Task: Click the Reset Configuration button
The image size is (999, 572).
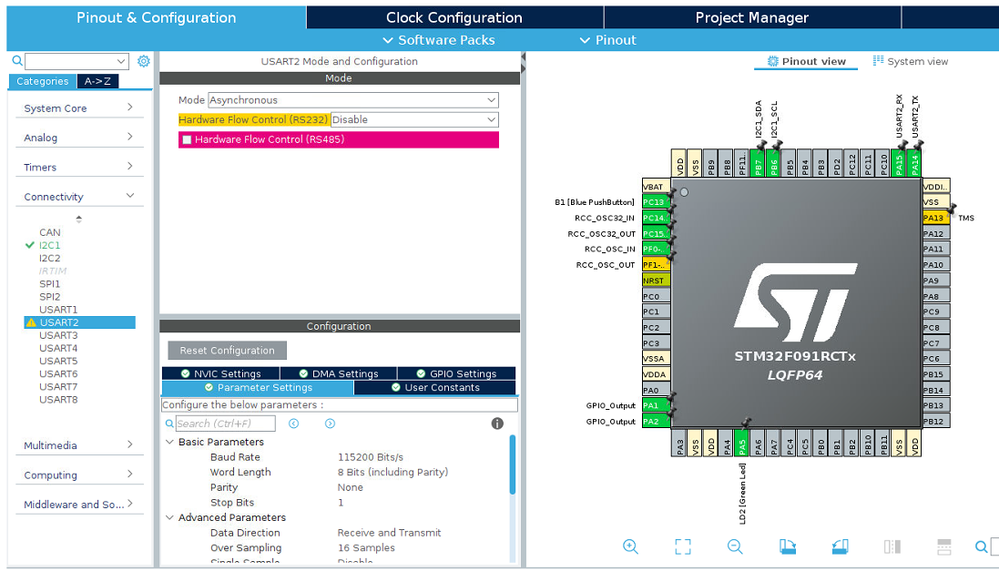Action: coord(227,350)
